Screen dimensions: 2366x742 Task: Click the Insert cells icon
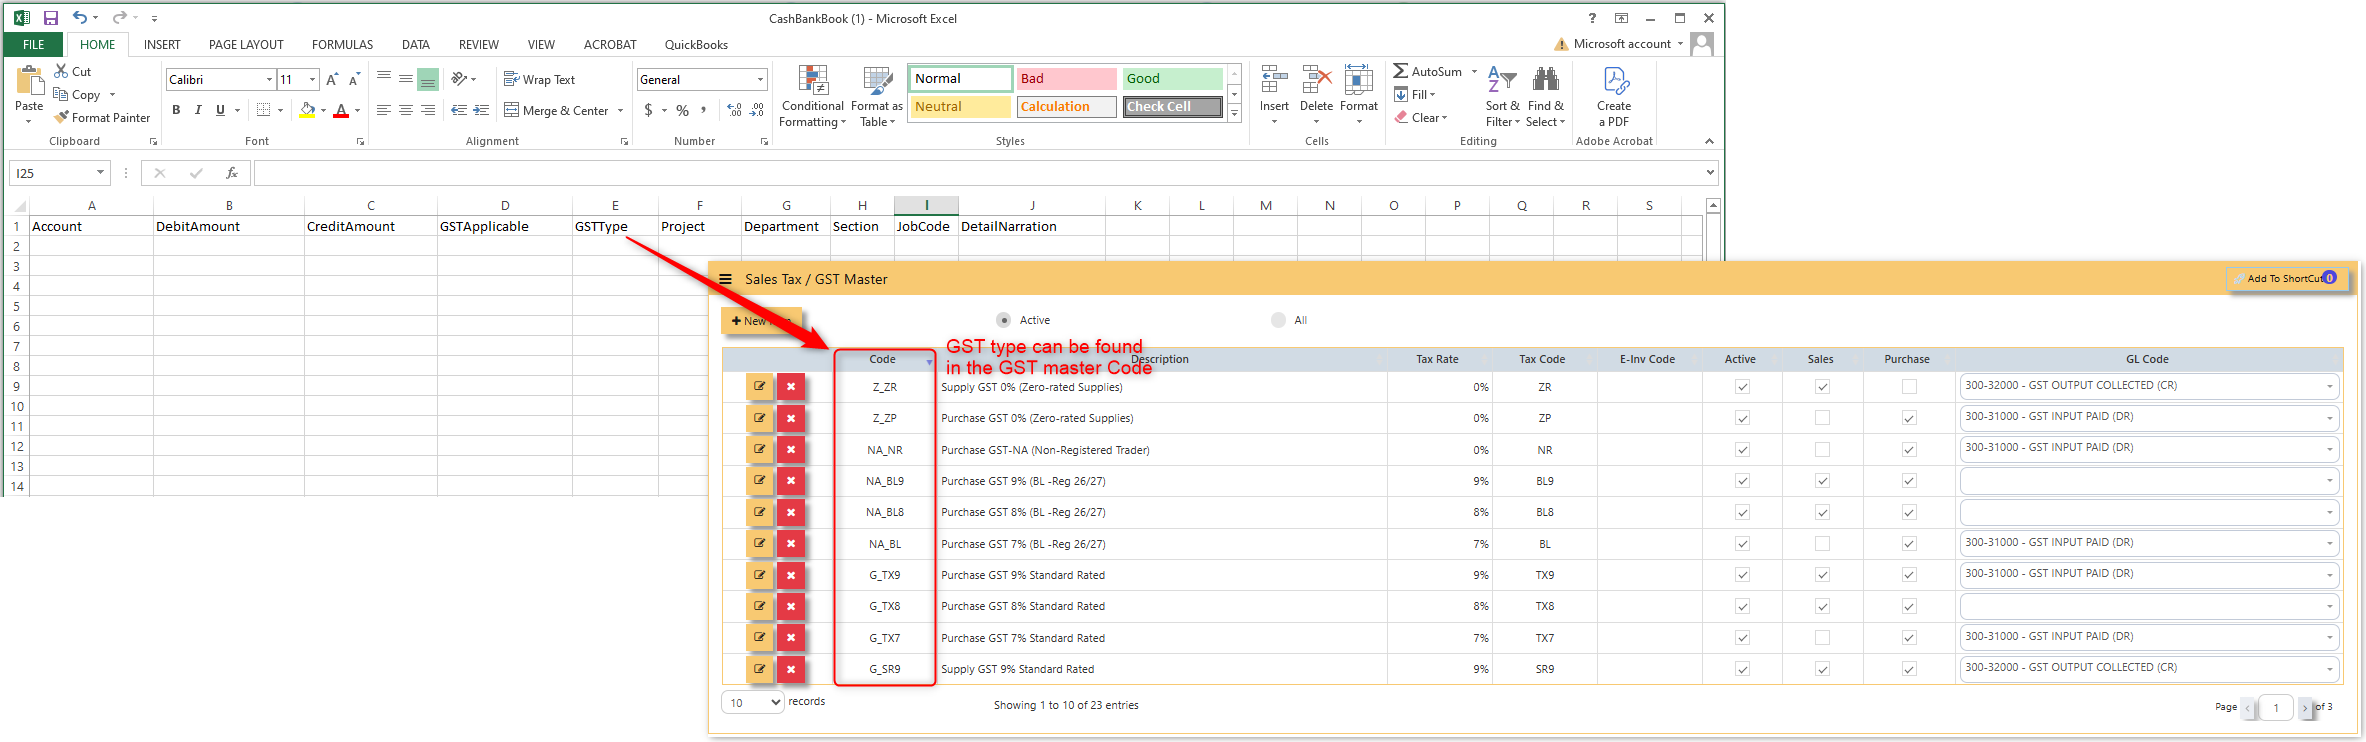[1274, 80]
